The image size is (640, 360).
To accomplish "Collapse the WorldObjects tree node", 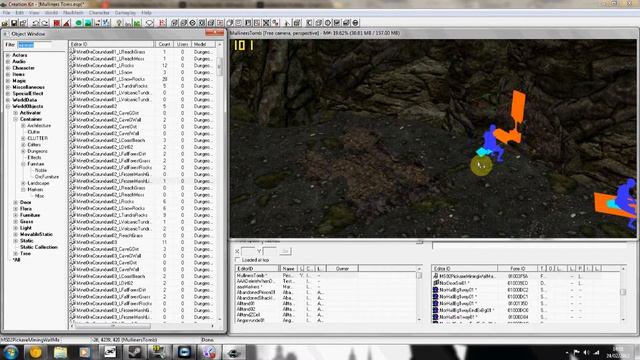I will coord(8,107).
